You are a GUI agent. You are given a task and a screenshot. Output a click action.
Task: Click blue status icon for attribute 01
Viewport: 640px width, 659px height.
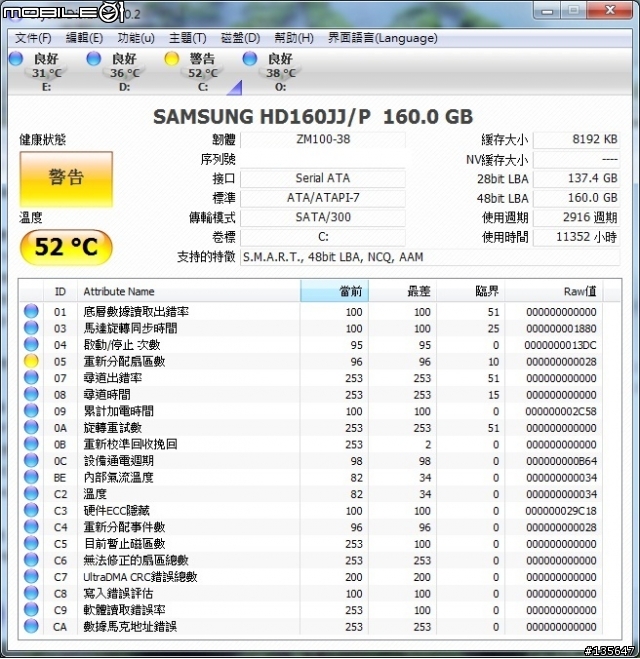(31, 311)
